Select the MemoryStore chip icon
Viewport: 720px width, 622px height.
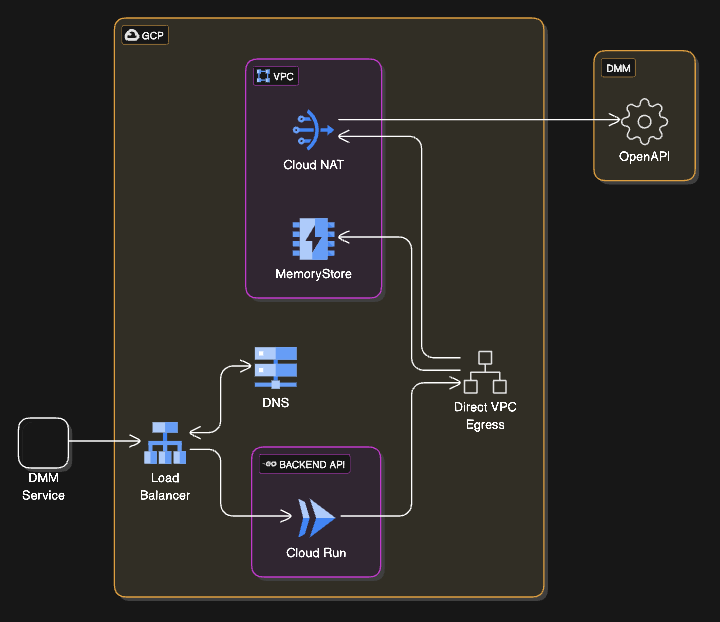coord(314,239)
